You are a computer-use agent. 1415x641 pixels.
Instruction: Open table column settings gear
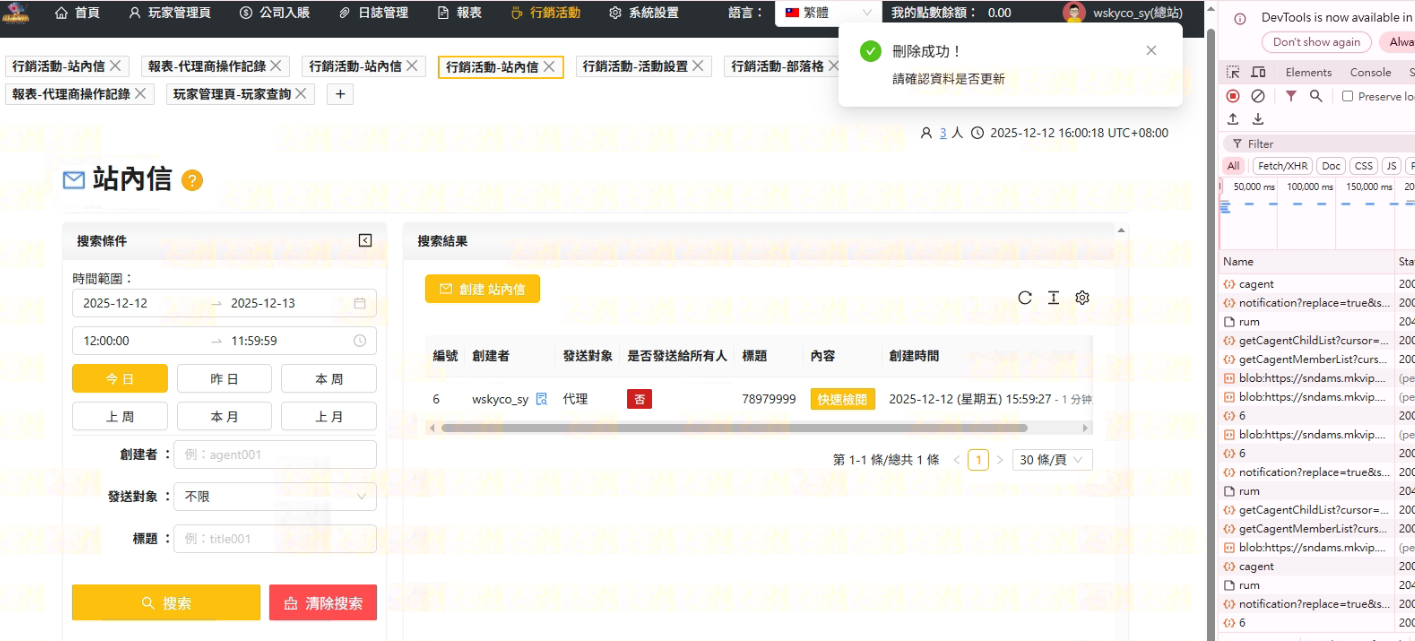1081,298
